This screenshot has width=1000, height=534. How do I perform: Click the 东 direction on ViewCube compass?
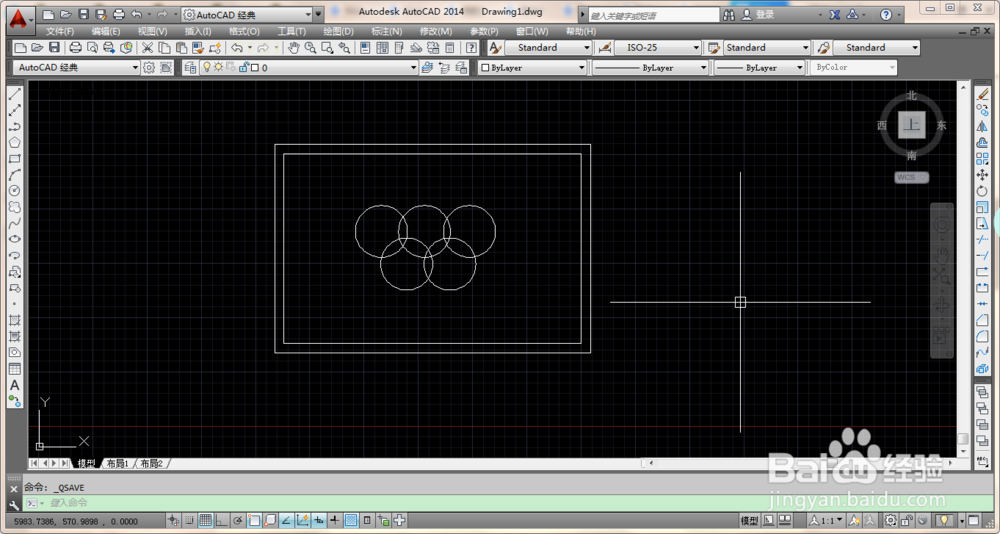pos(941,125)
